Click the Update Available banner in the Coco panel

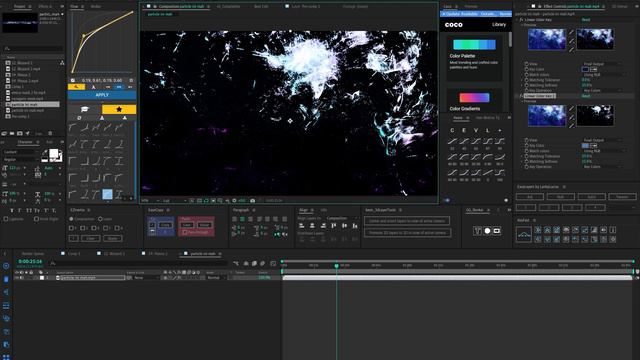click(x=476, y=14)
